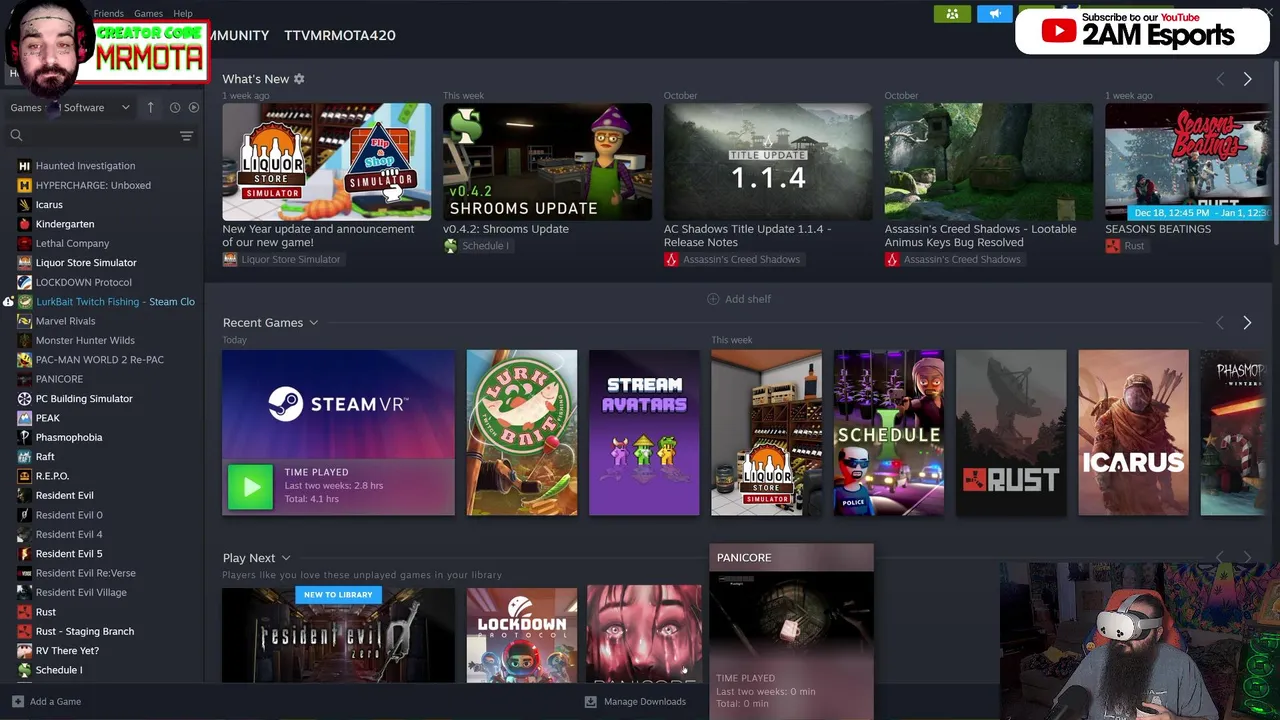The width and height of the screenshot is (1280, 720).
Task: Open Resident Evil 0 tile in Play Next
Action: pos(338,636)
